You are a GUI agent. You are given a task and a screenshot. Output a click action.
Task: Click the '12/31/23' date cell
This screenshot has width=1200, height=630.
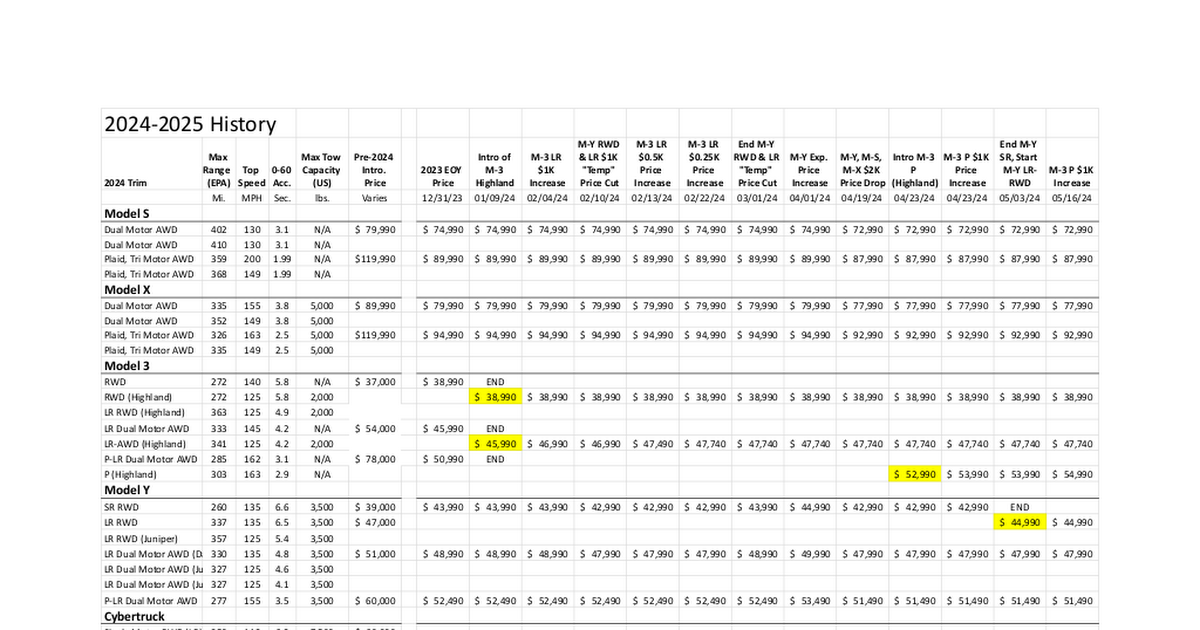443,198
